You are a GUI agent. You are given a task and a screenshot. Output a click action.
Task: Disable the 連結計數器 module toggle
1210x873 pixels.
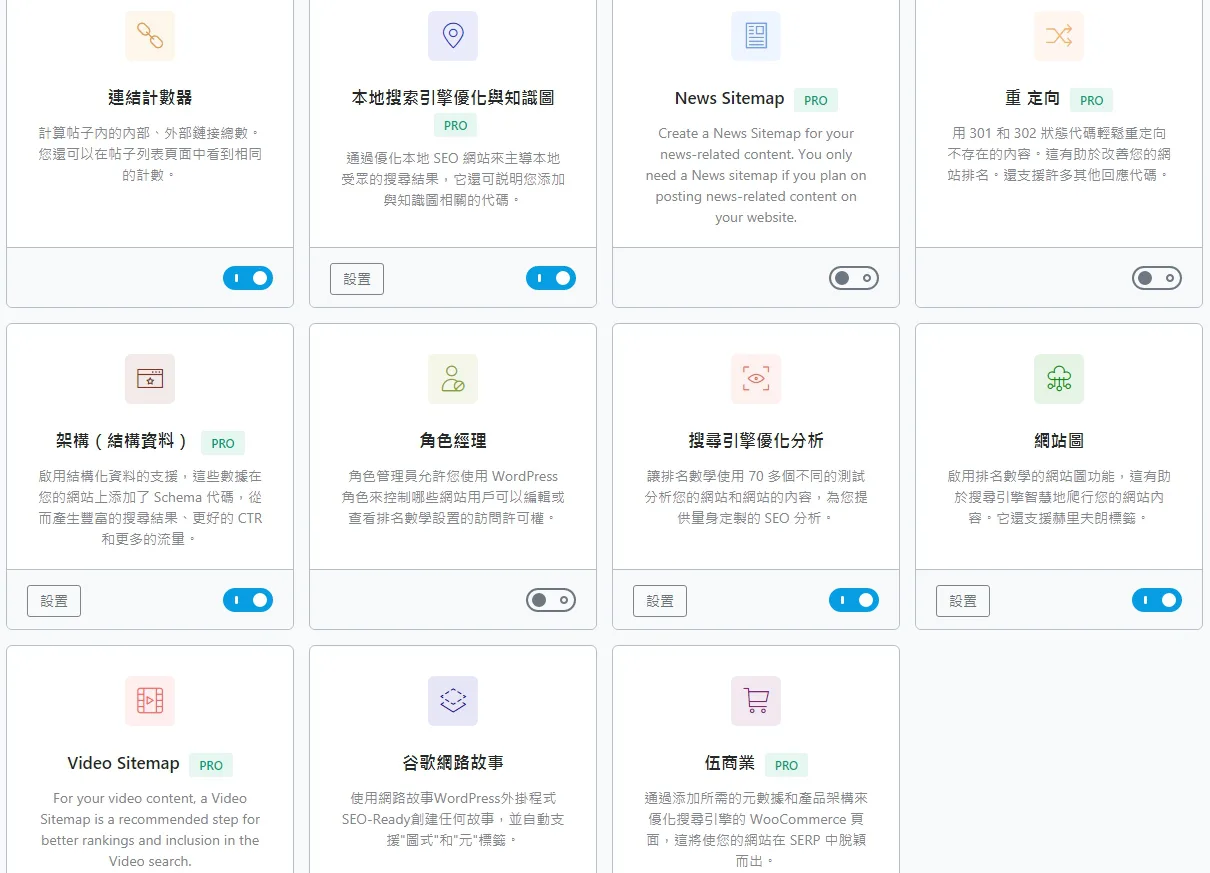(248, 278)
